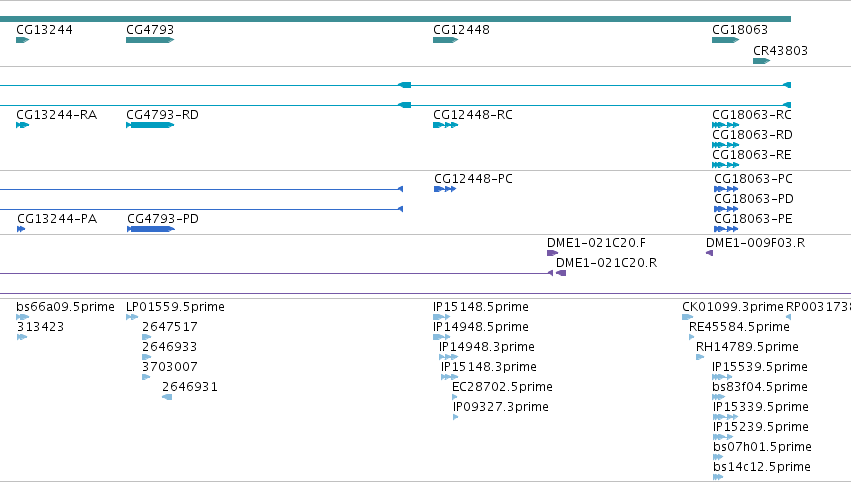
Task: Click the CG4793 gene arrow feature
Action: (150, 40)
